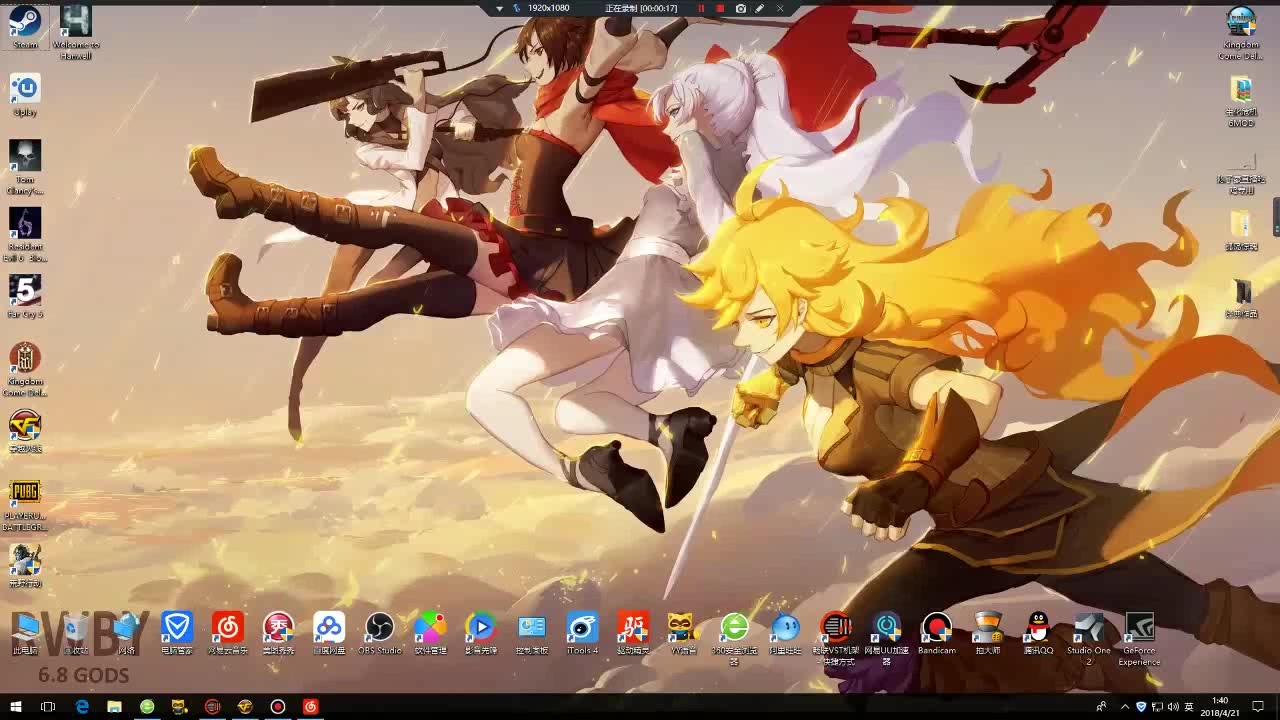Select the pencil draw tool in recording bar
Viewport: 1280px width, 720px height.
760,8
